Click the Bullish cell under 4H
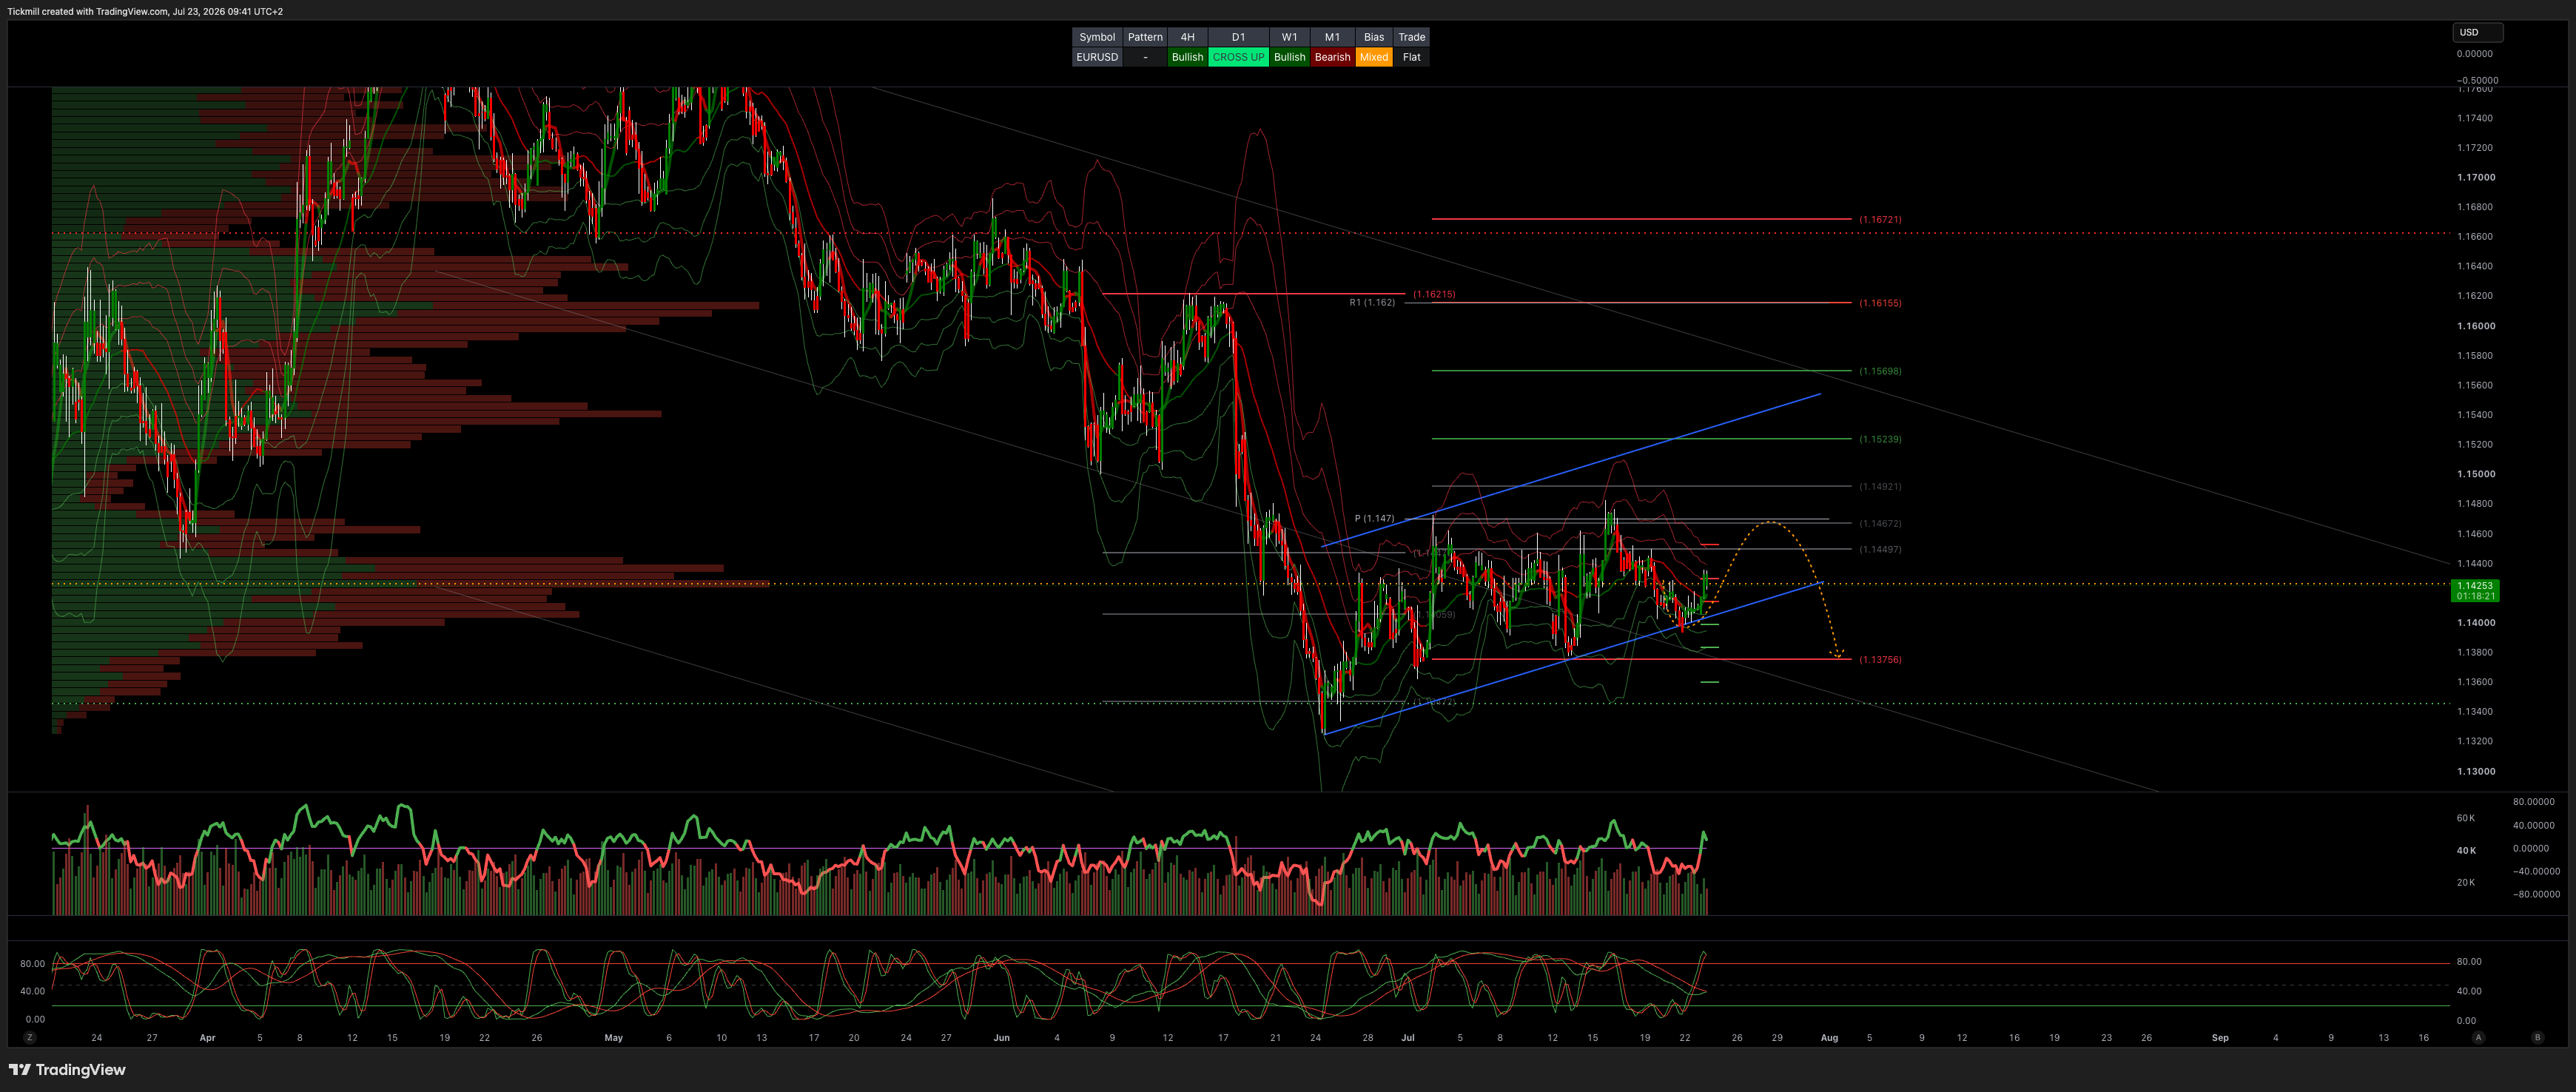 coord(1187,57)
